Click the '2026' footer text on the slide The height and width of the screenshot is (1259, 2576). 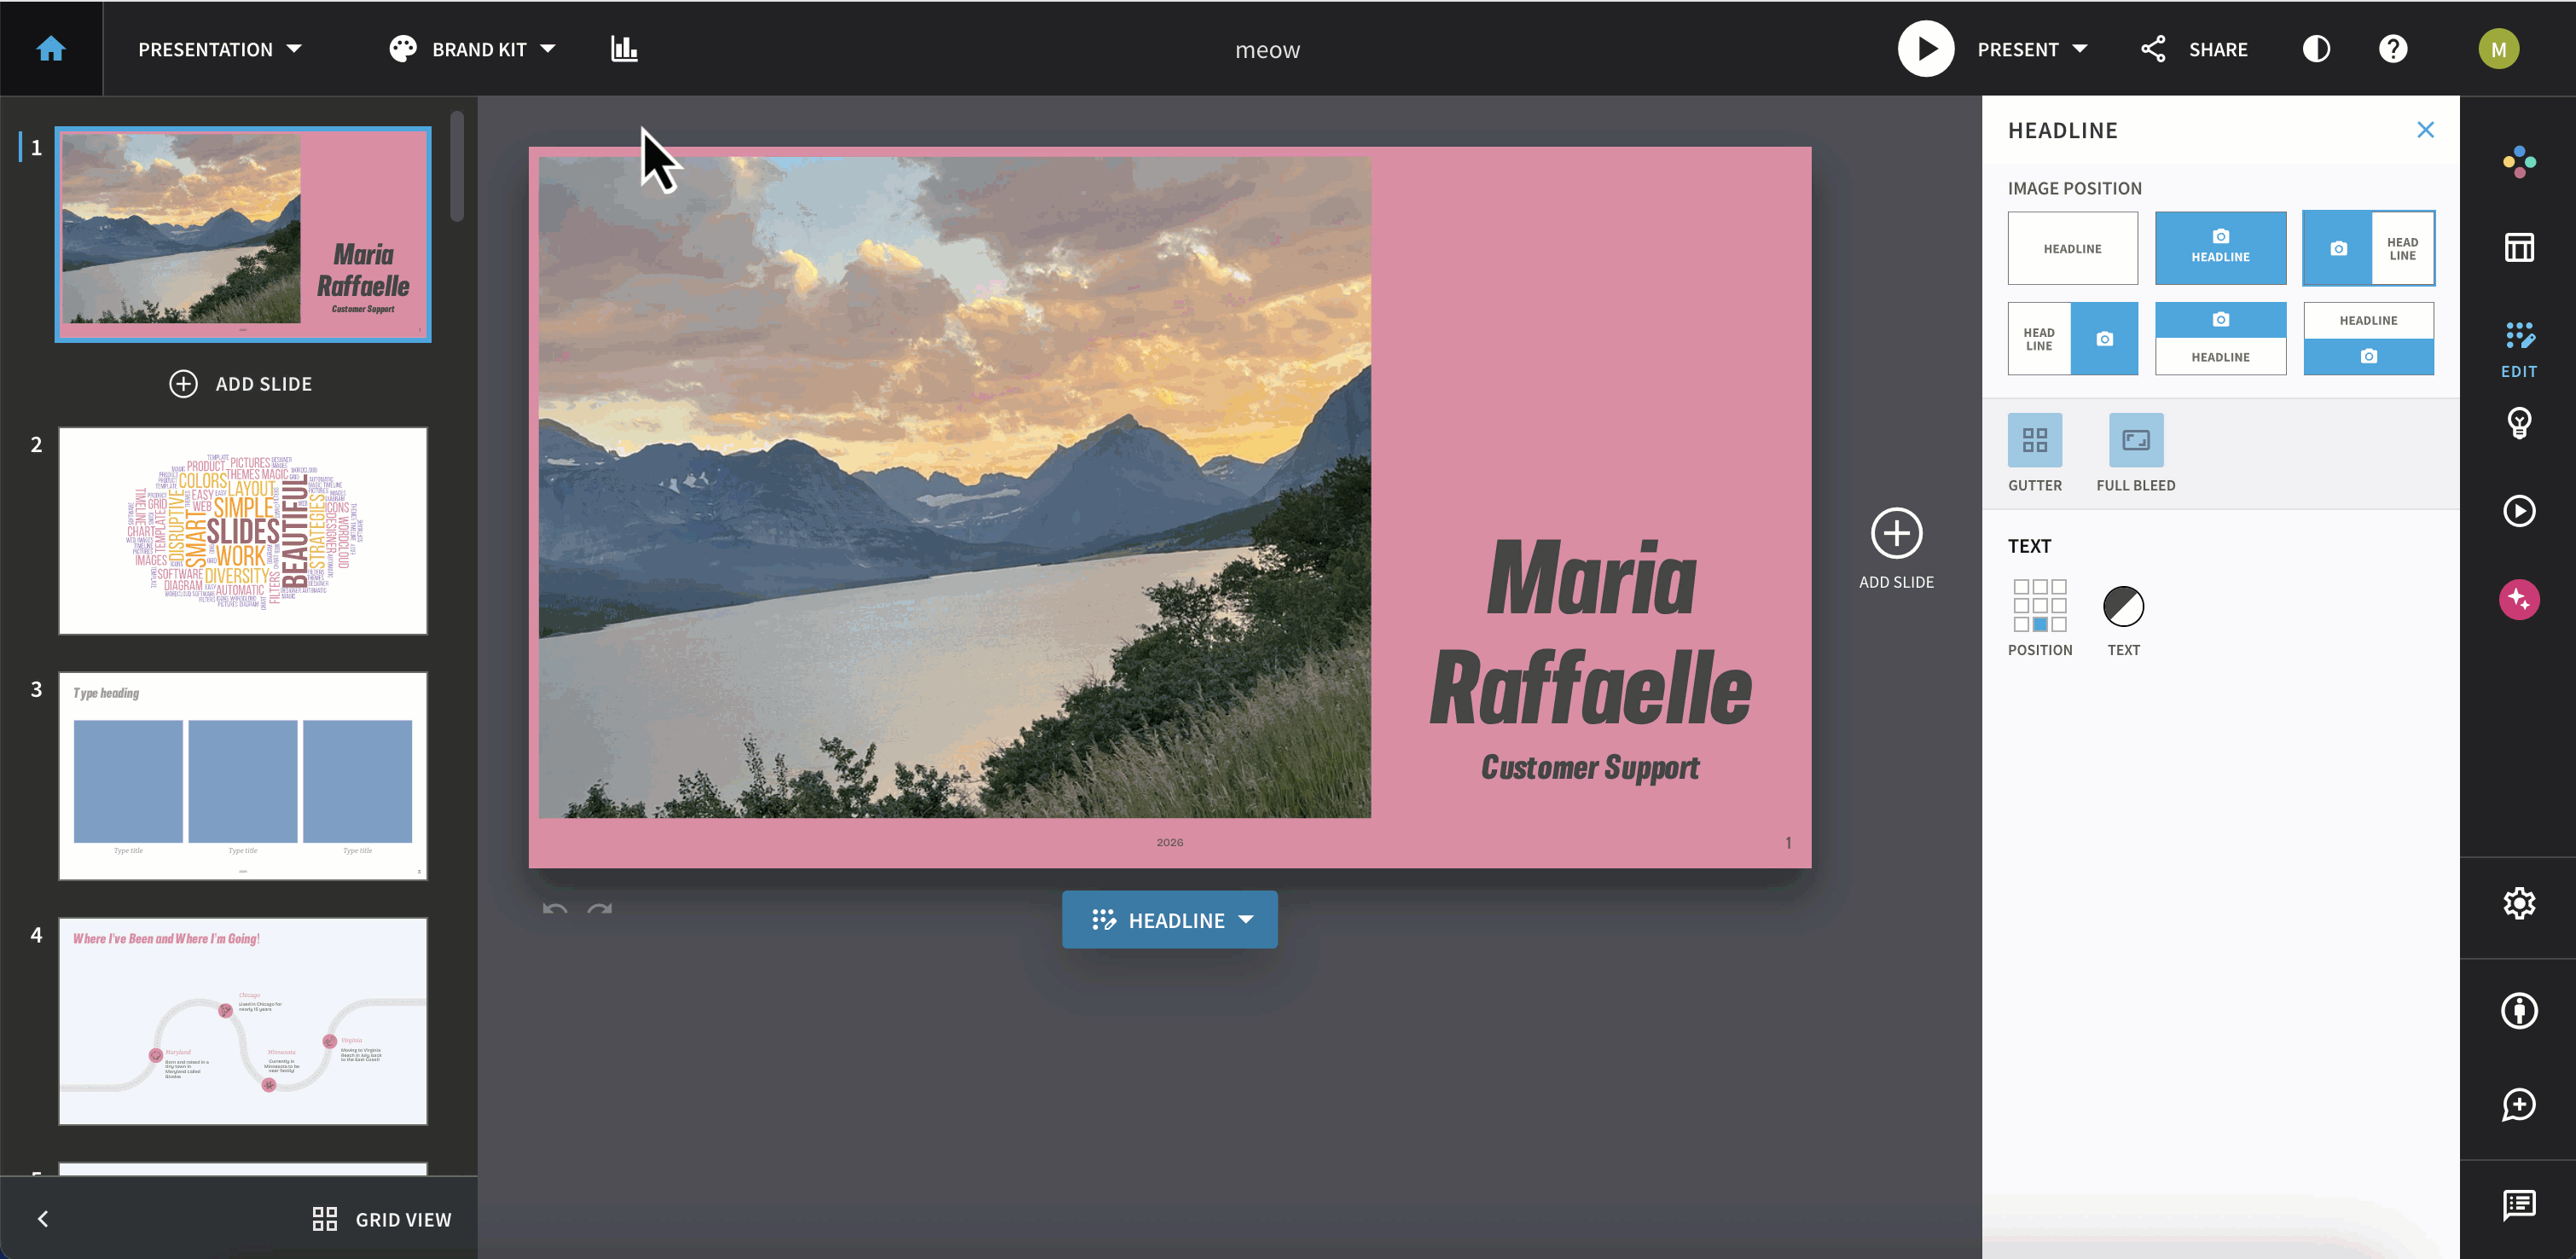pyautogui.click(x=1169, y=842)
